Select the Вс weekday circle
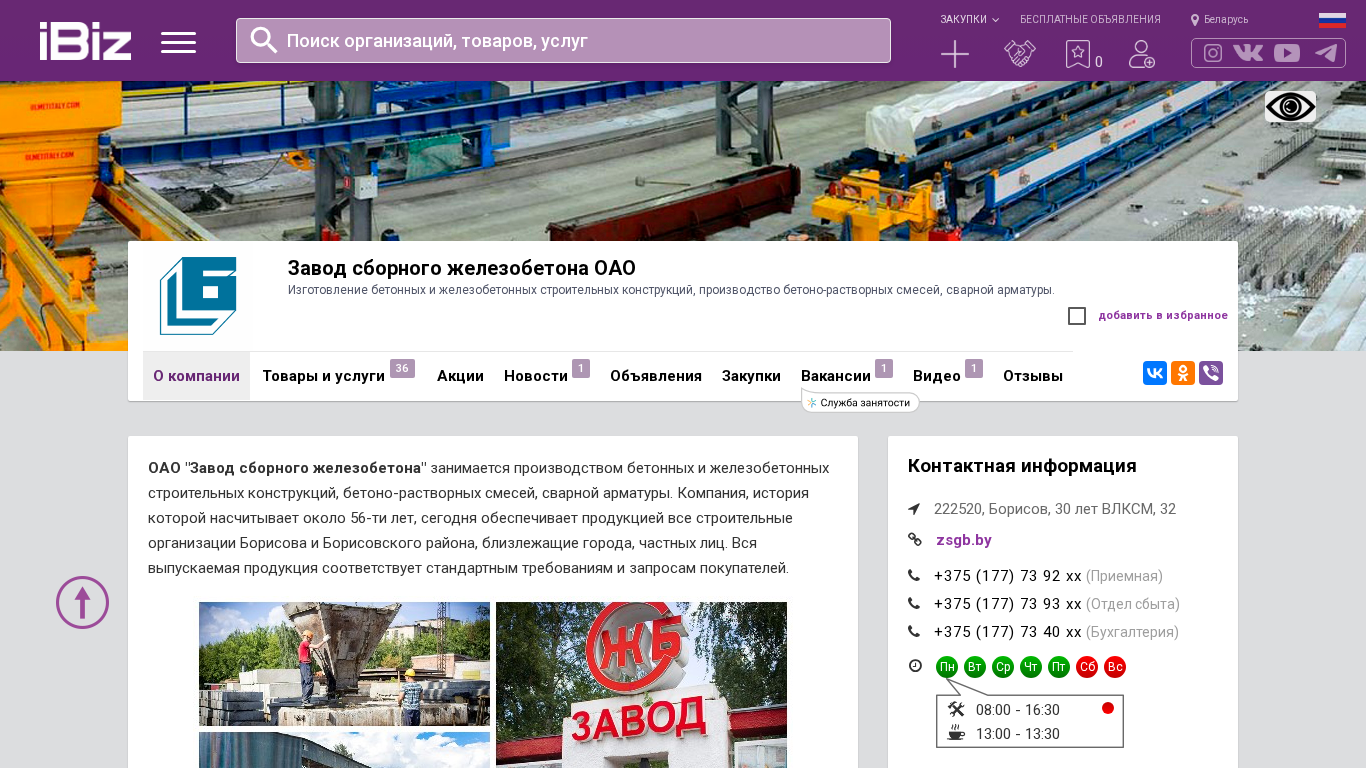1366x768 pixels. coord(1115,667)
